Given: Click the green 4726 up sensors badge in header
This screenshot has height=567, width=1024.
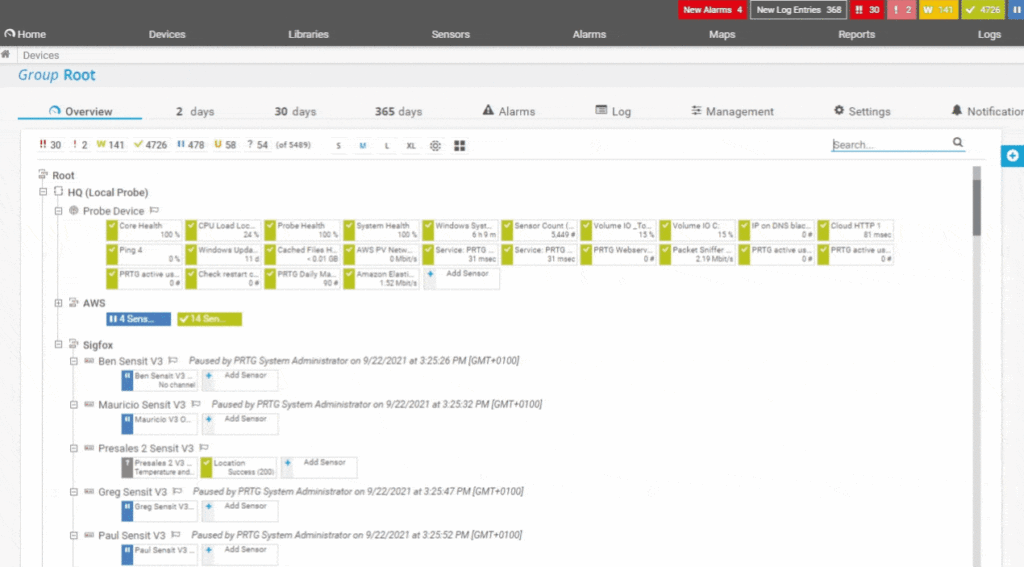Looking at the screenshot, I should 983,10.
